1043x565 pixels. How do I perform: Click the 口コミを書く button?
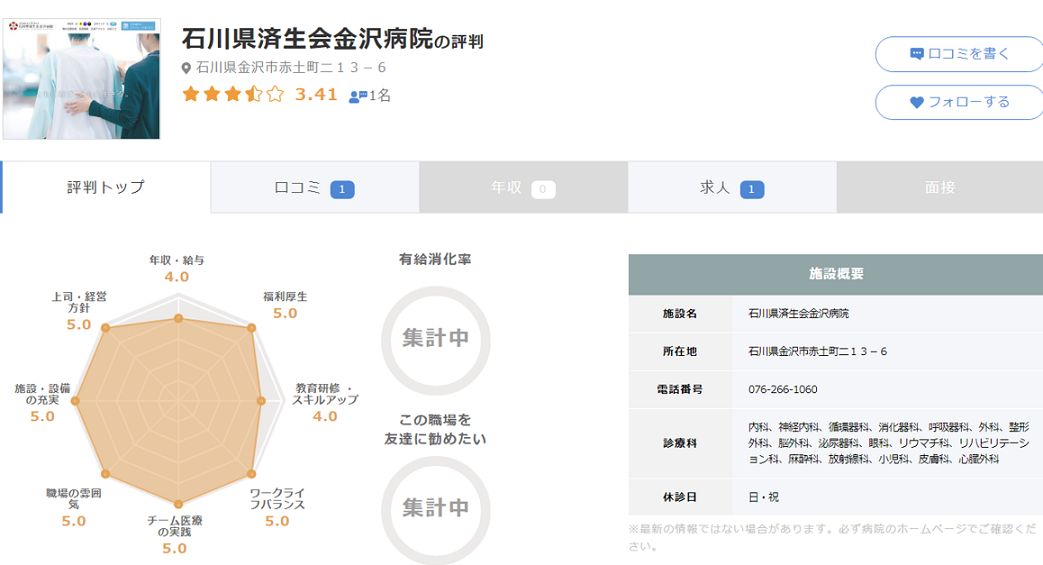coord(959,54)
